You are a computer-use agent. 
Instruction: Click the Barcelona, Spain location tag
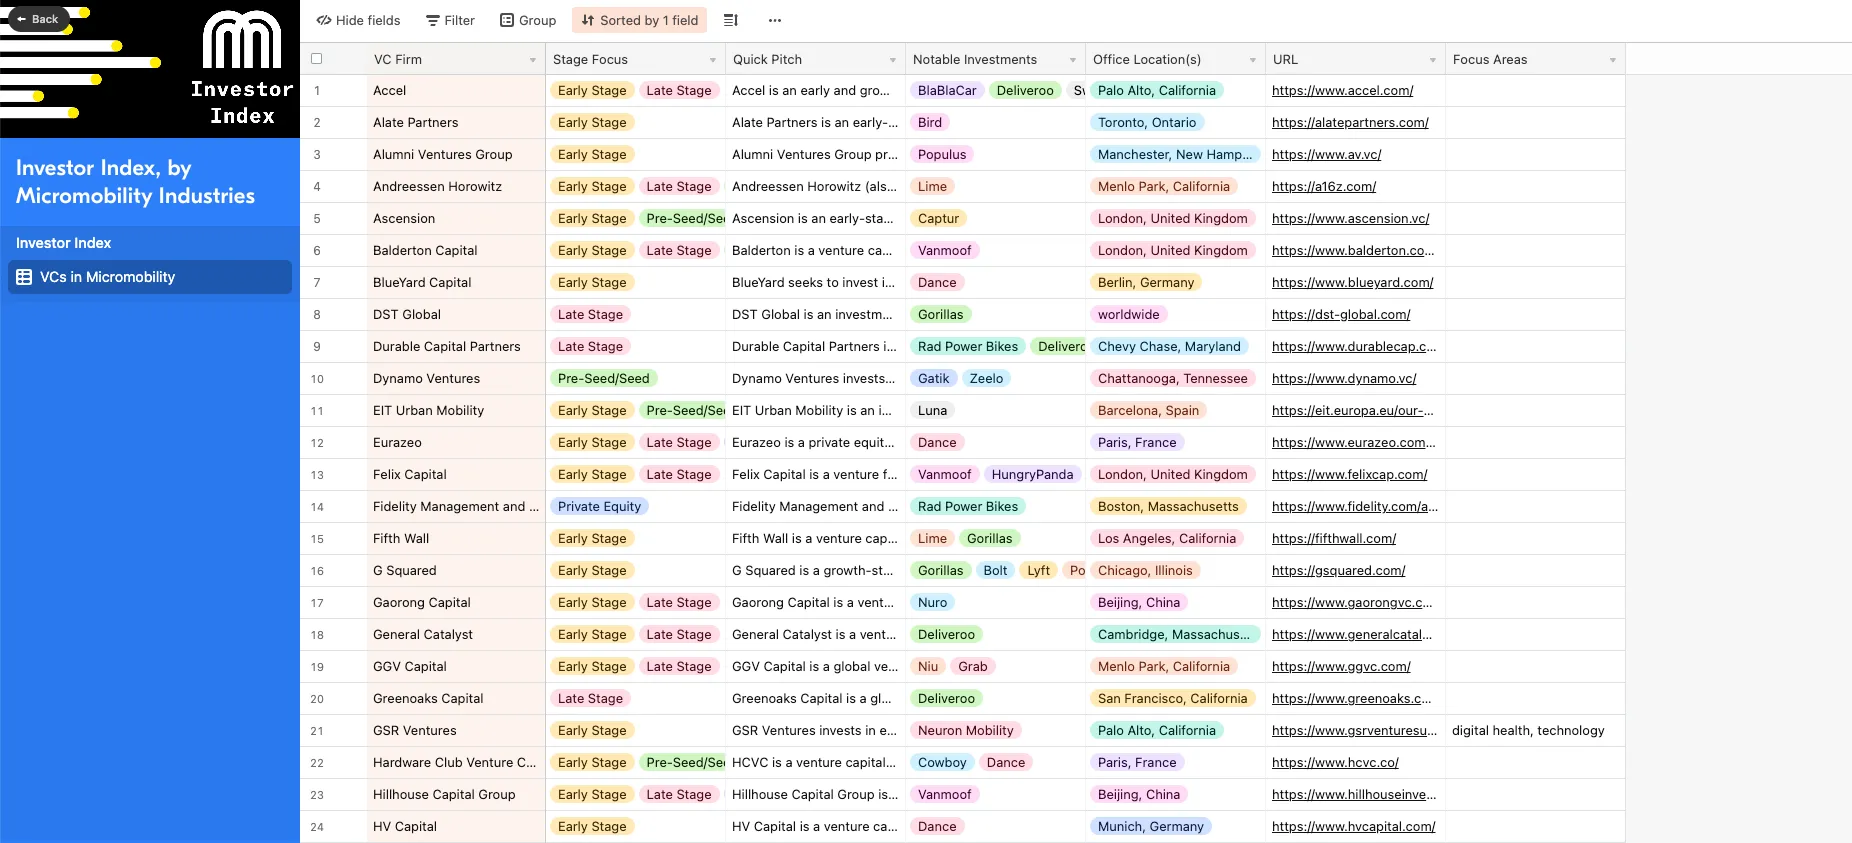pos(1148,410)
